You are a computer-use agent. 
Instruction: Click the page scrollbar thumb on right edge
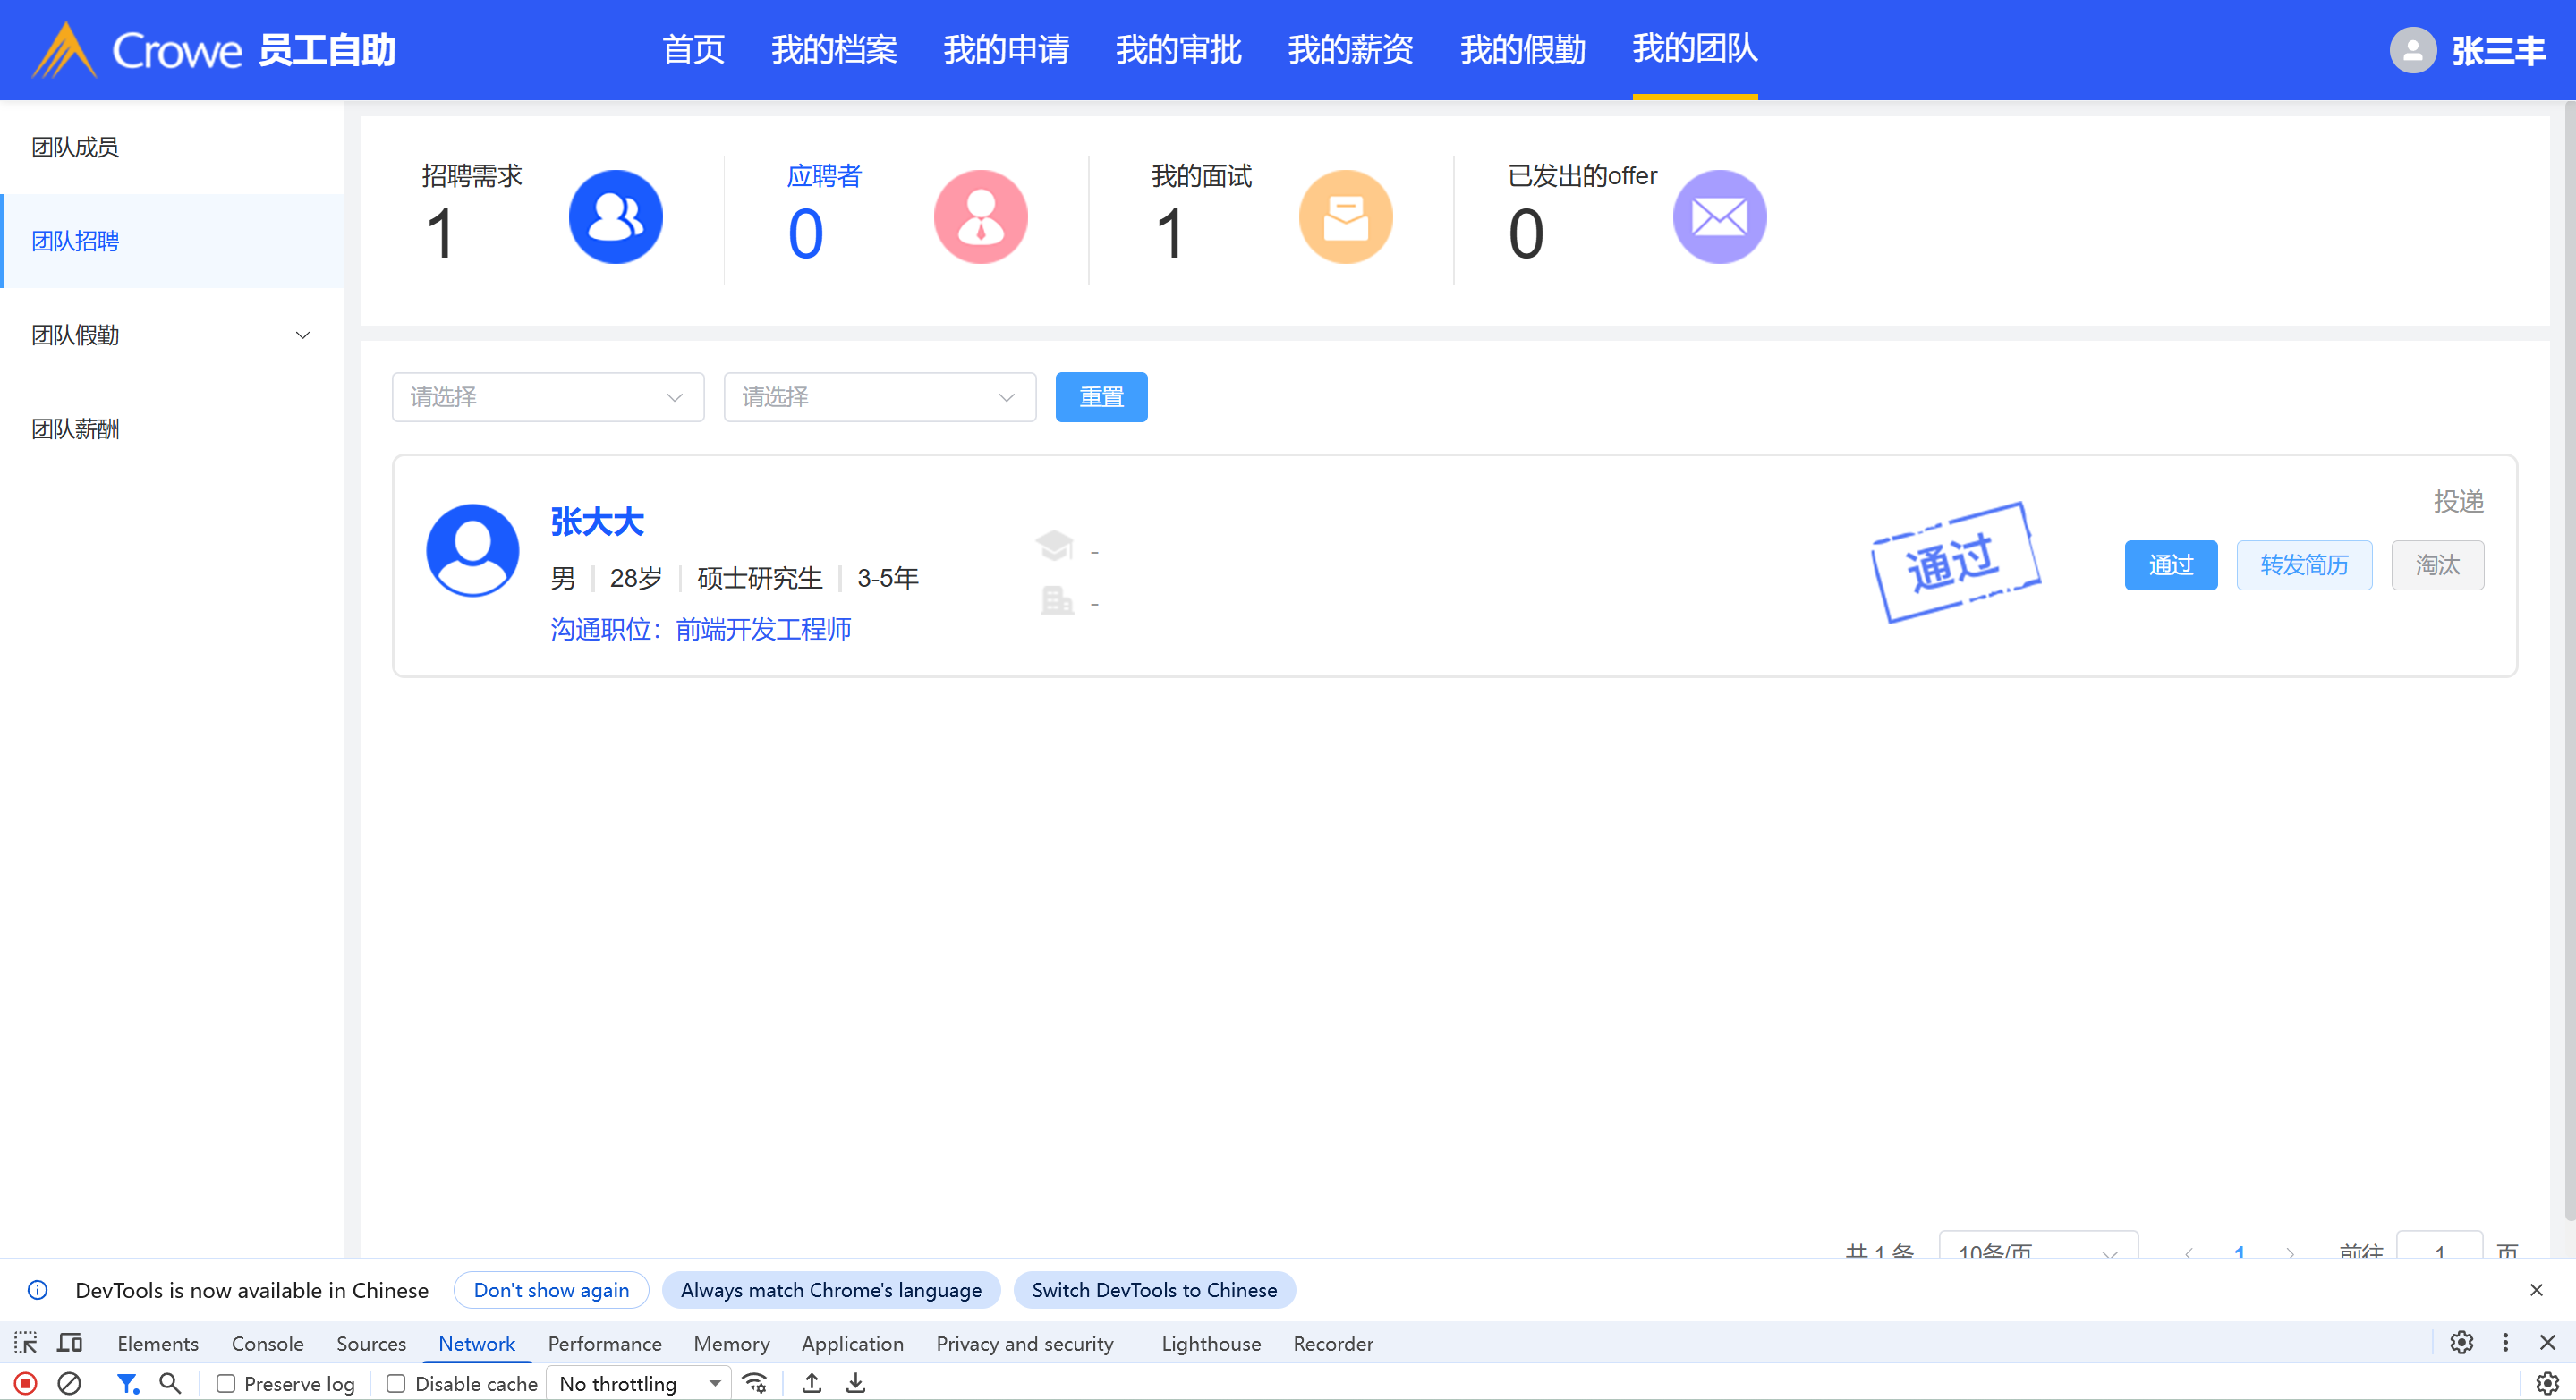tap(2568, 660)
